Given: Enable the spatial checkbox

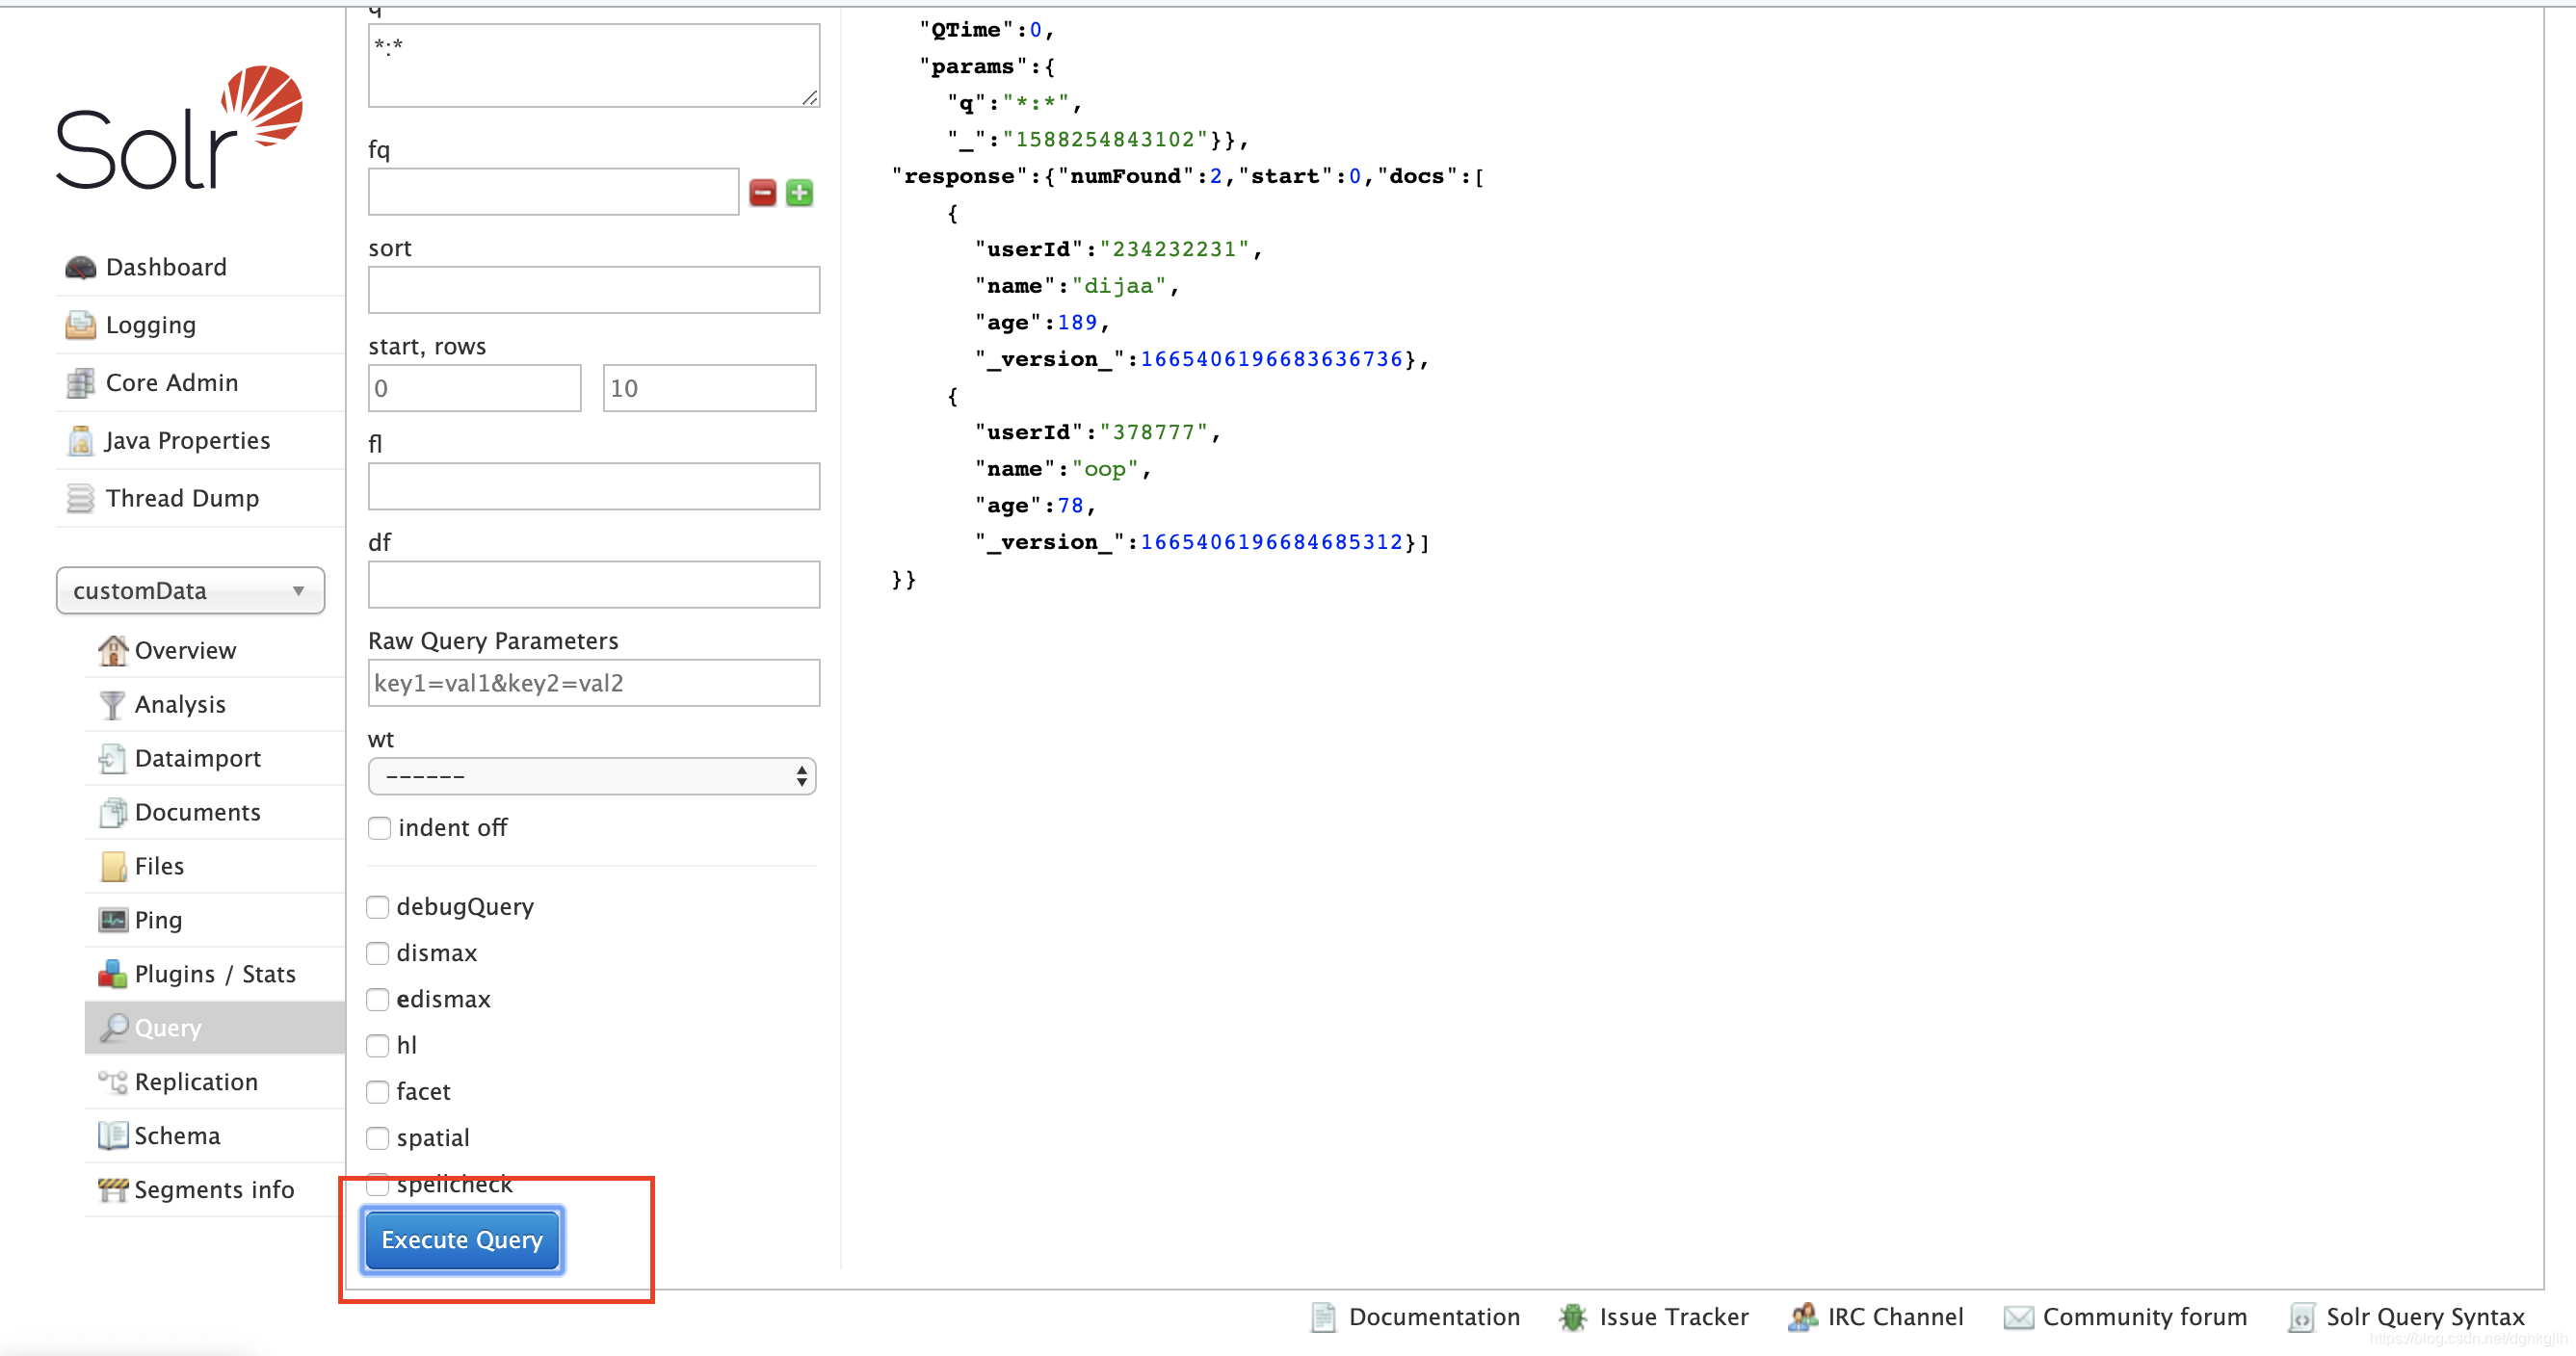Looking at the screenshot, I should [x=378, y=1139].
